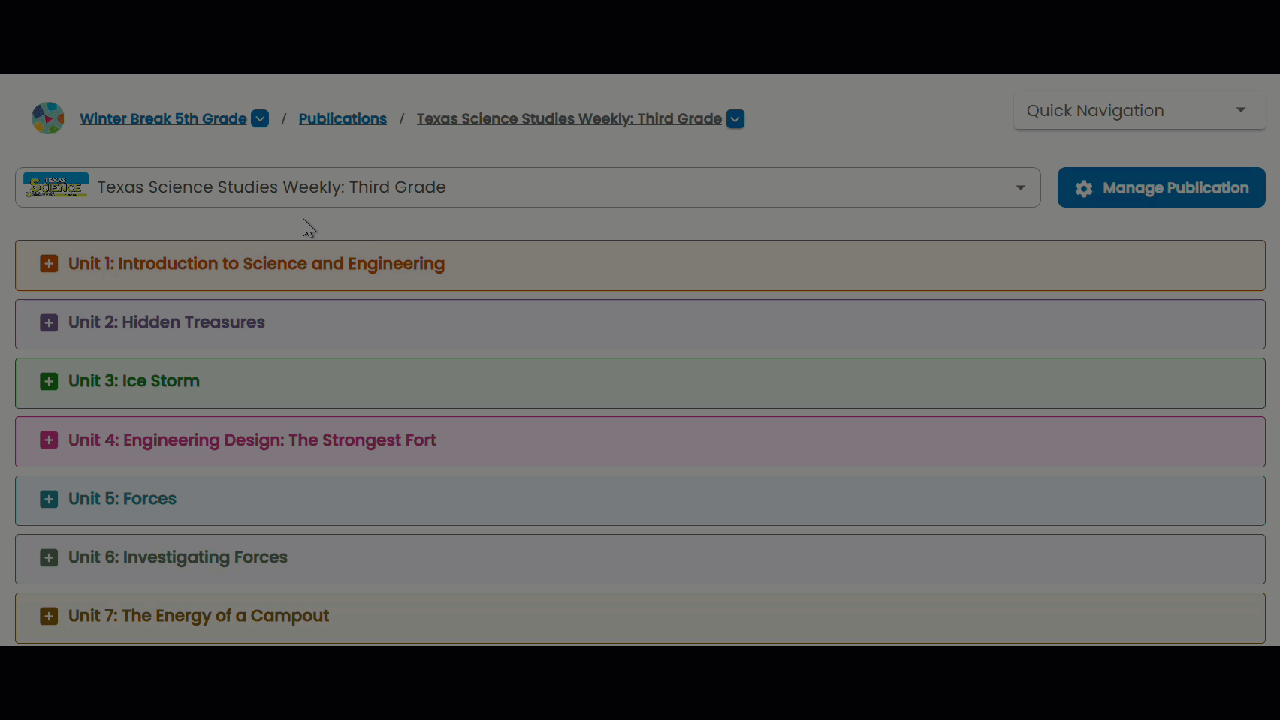The width and height of the screenshot is (1280, 720).
Task: Click the Texas Science publication thumbnail
Action: (56, 187)
